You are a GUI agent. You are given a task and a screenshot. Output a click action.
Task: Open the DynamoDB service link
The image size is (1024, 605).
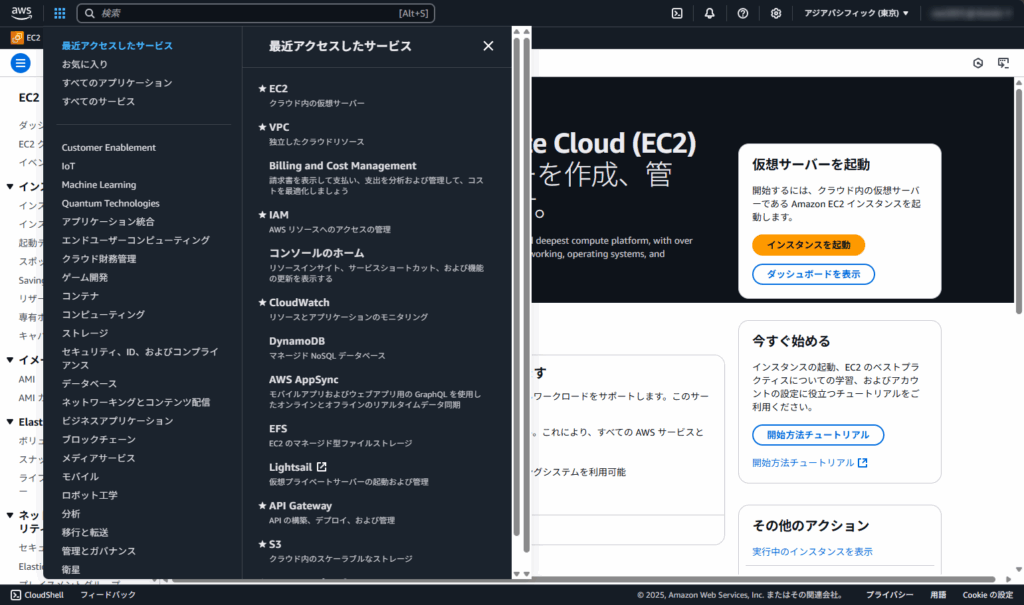[x=296, y=341]
